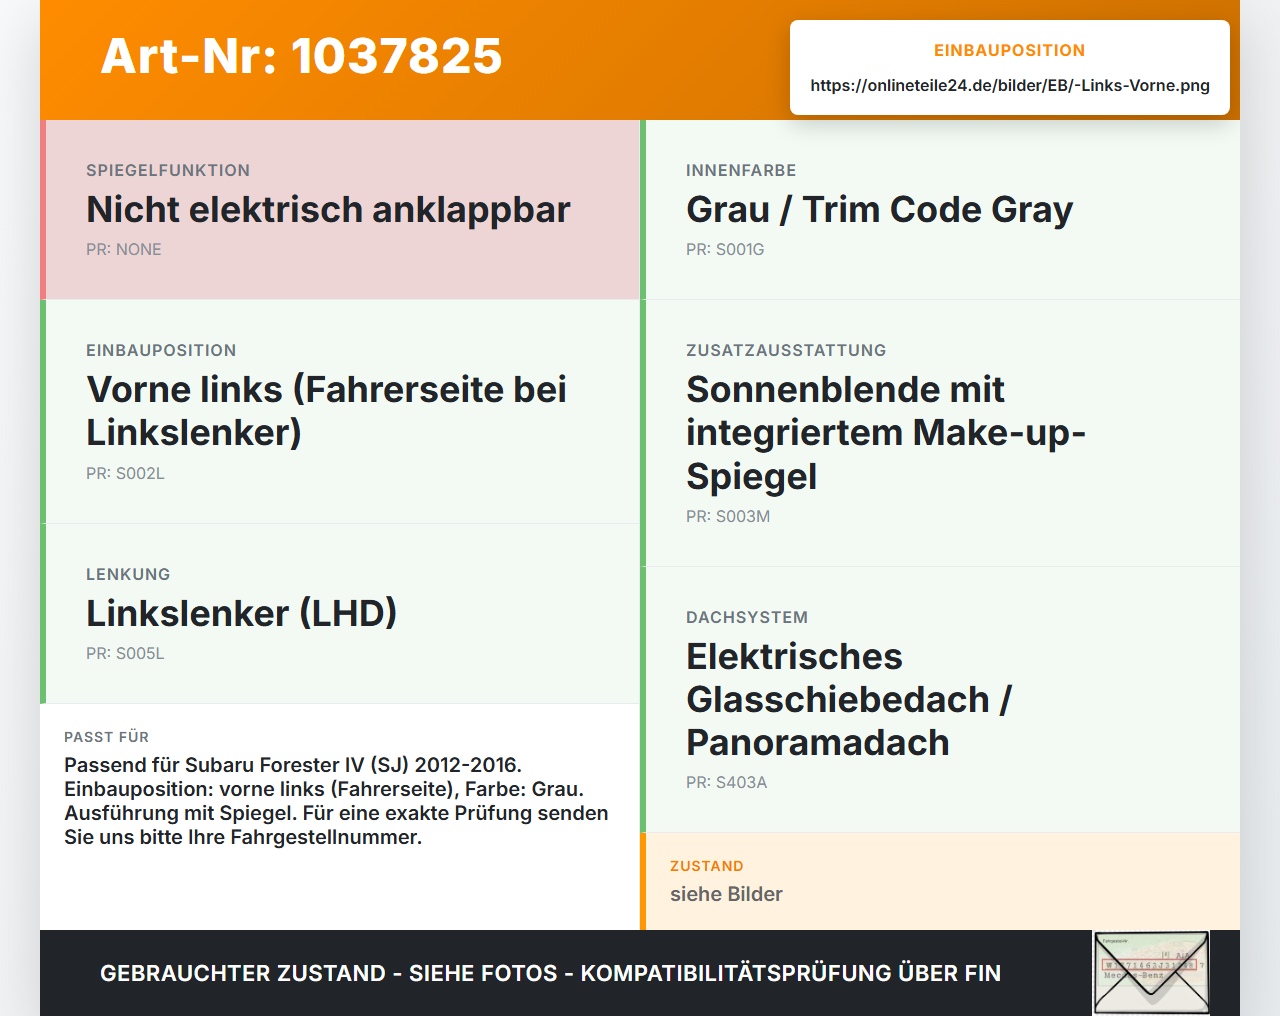
Task: Click PR code S003M
Action: 728,517
